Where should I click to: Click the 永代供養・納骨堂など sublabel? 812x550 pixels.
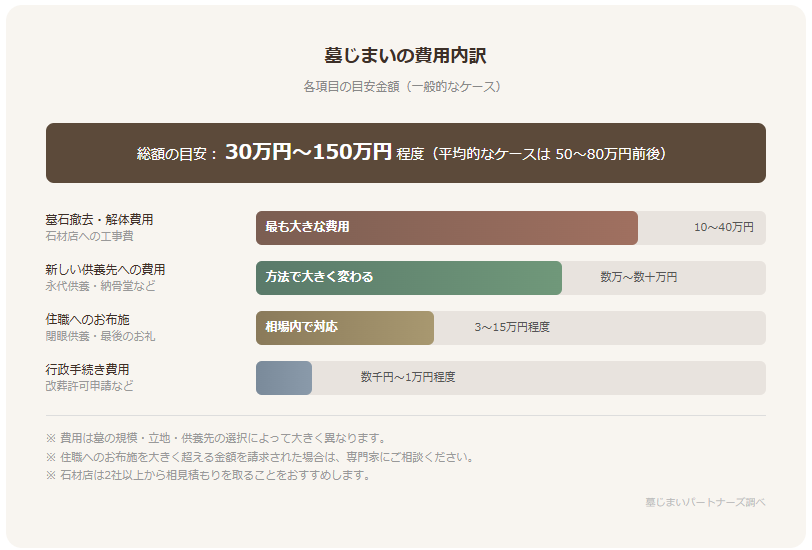point(100,286)
